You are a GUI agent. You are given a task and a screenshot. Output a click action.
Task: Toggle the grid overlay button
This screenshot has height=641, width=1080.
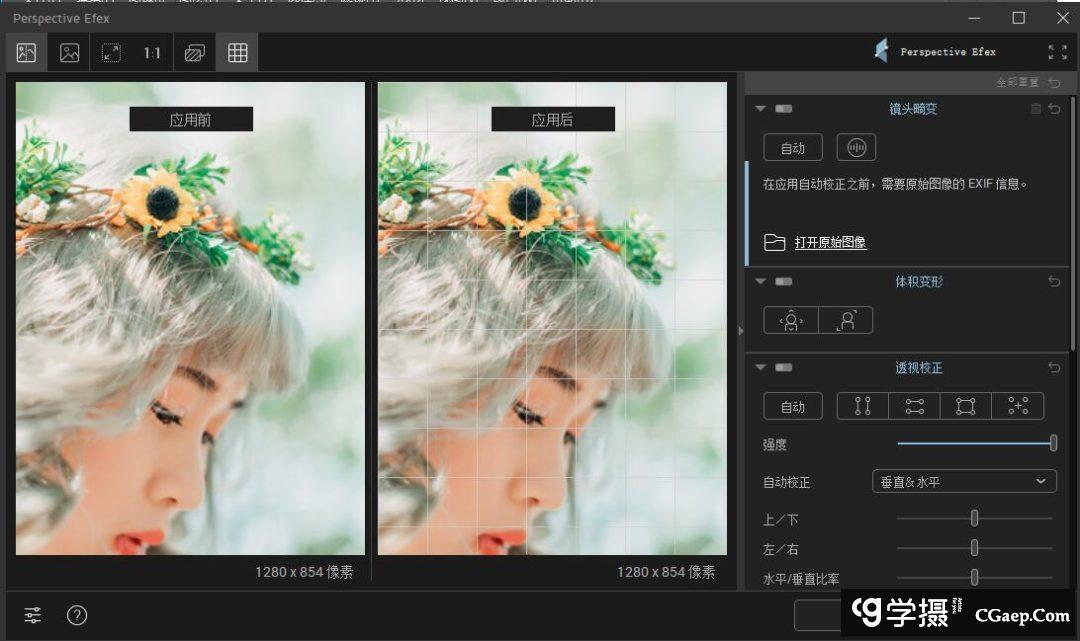tap(238, 53)
